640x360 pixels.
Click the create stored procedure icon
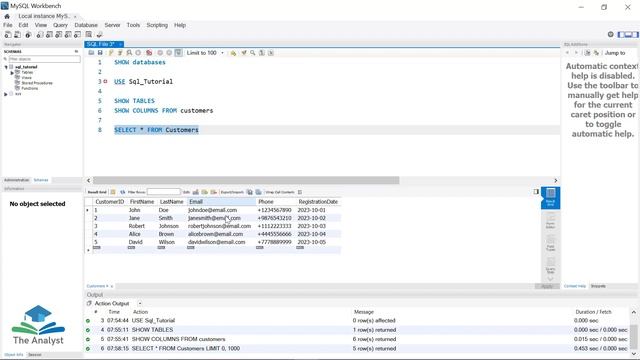(x=68, y=35)
